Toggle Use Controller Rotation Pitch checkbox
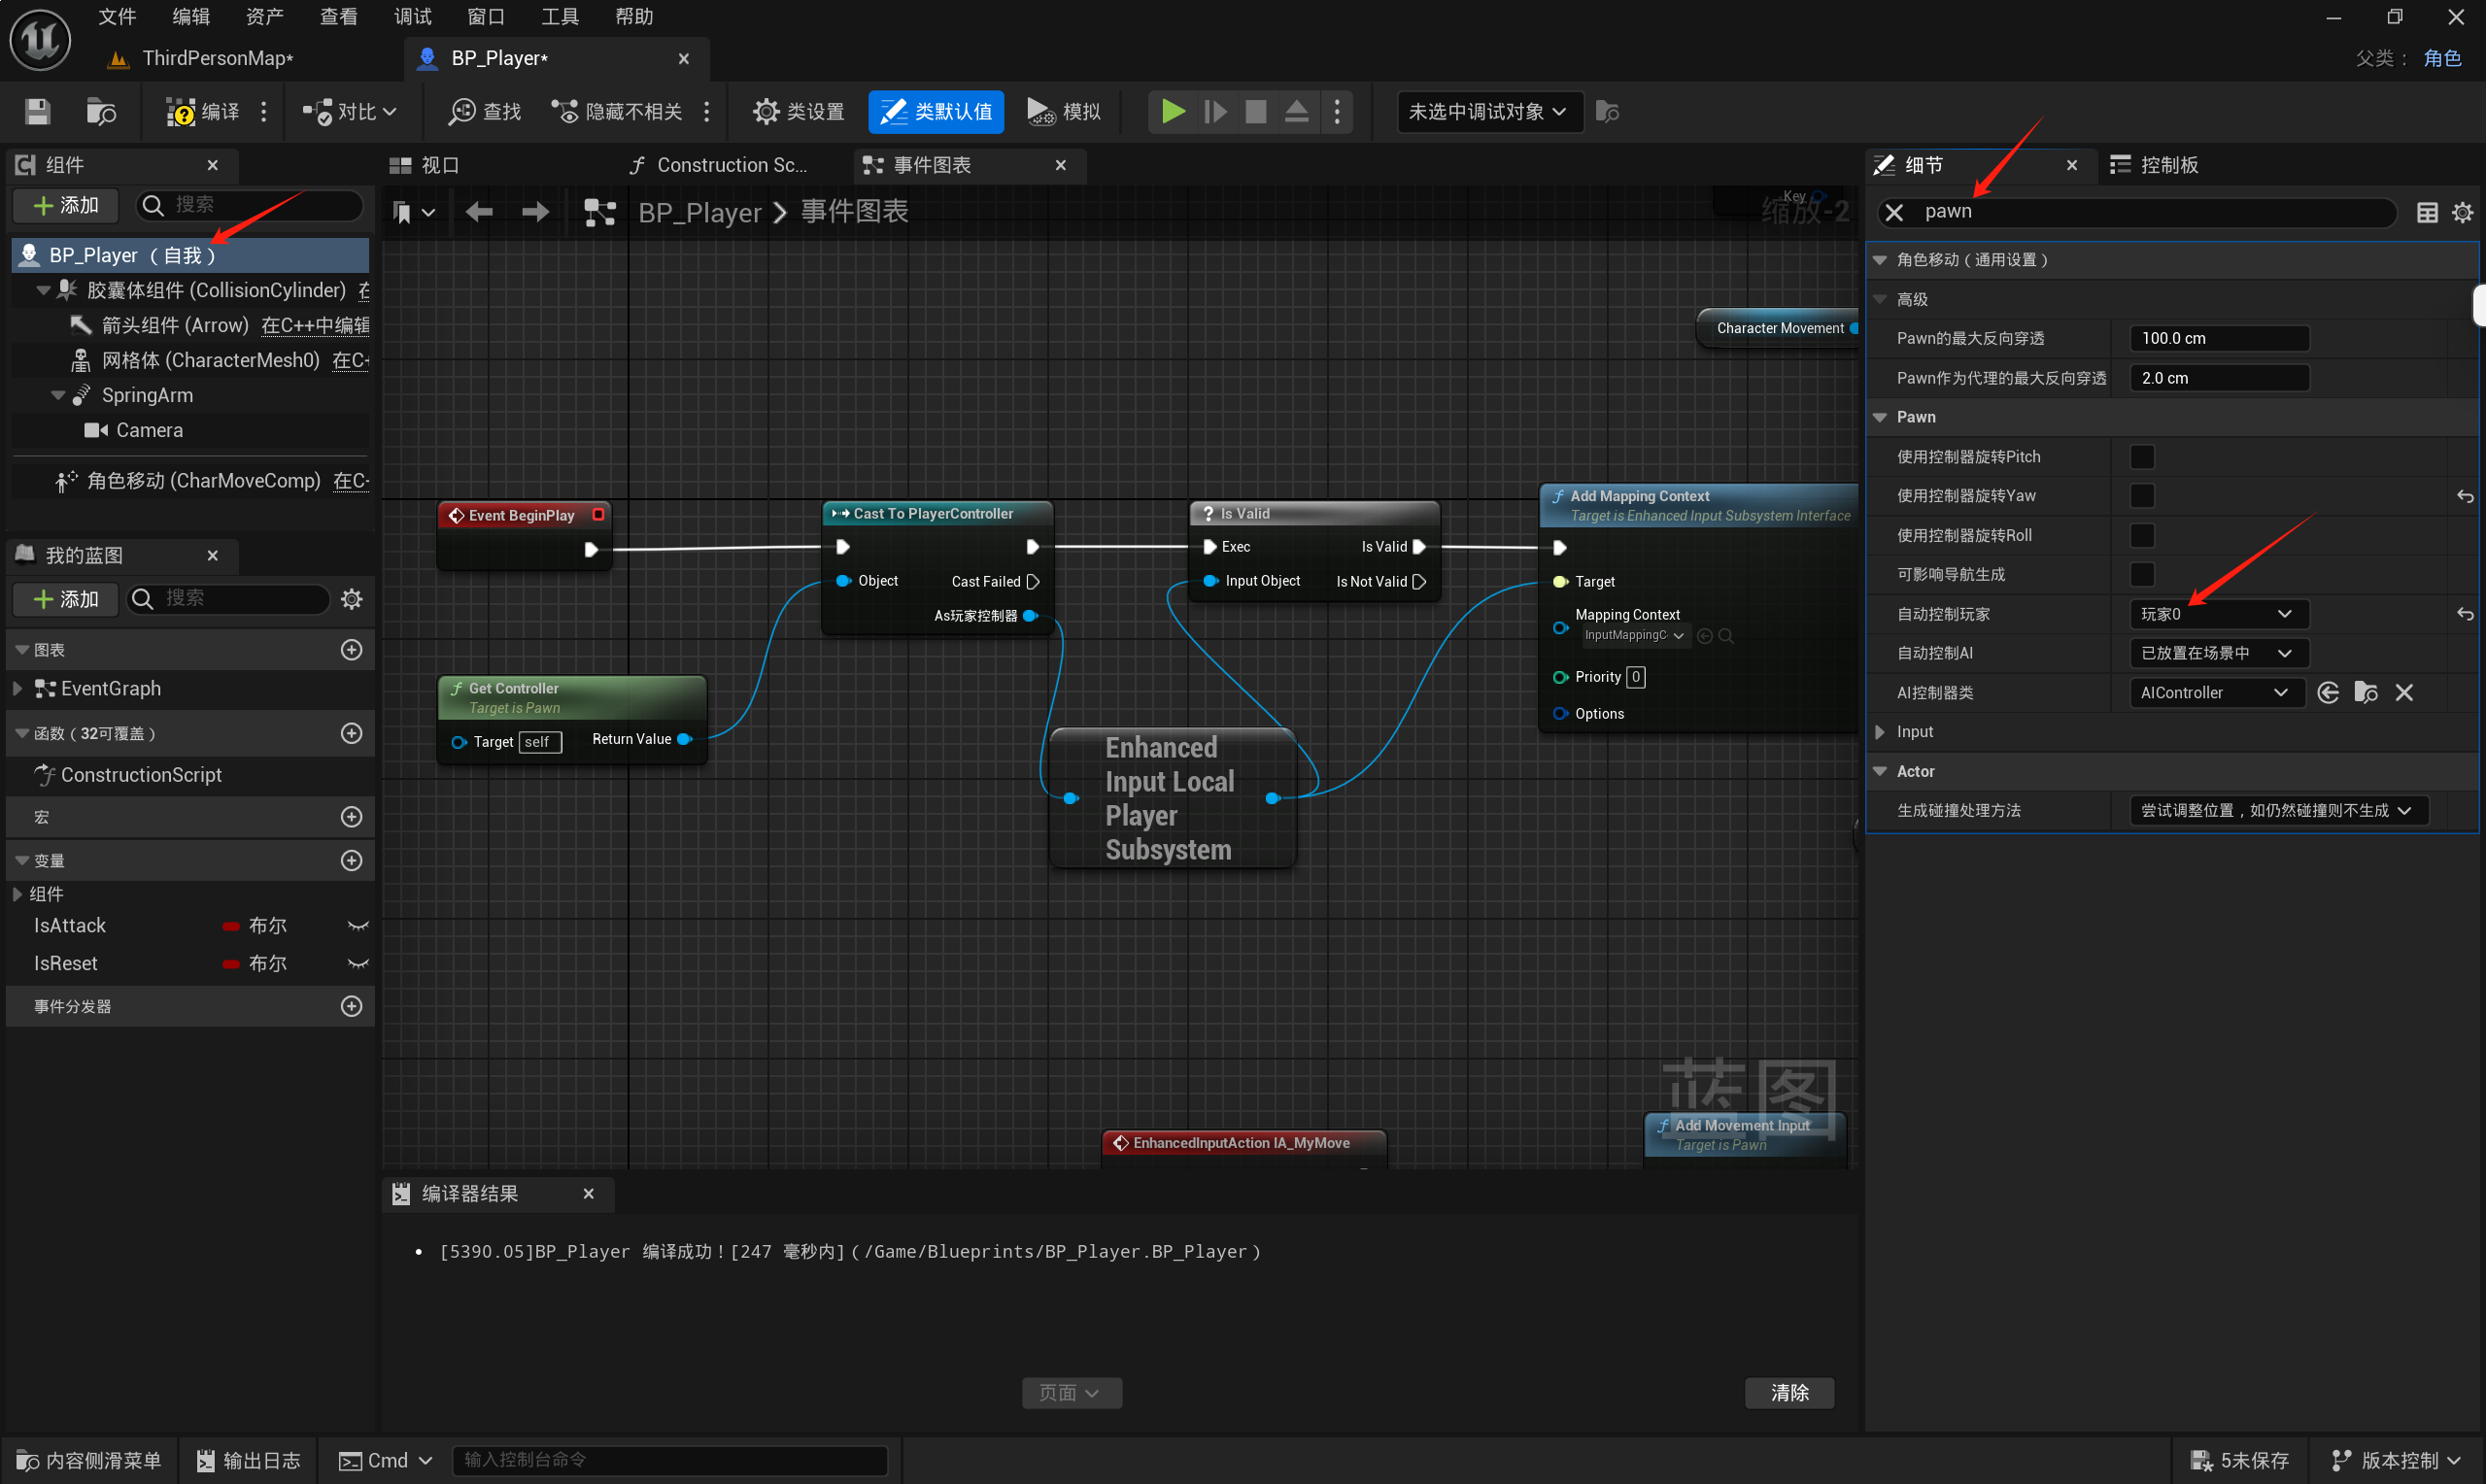Viewport: 2486px width, 1484px height. (2141, 457)
